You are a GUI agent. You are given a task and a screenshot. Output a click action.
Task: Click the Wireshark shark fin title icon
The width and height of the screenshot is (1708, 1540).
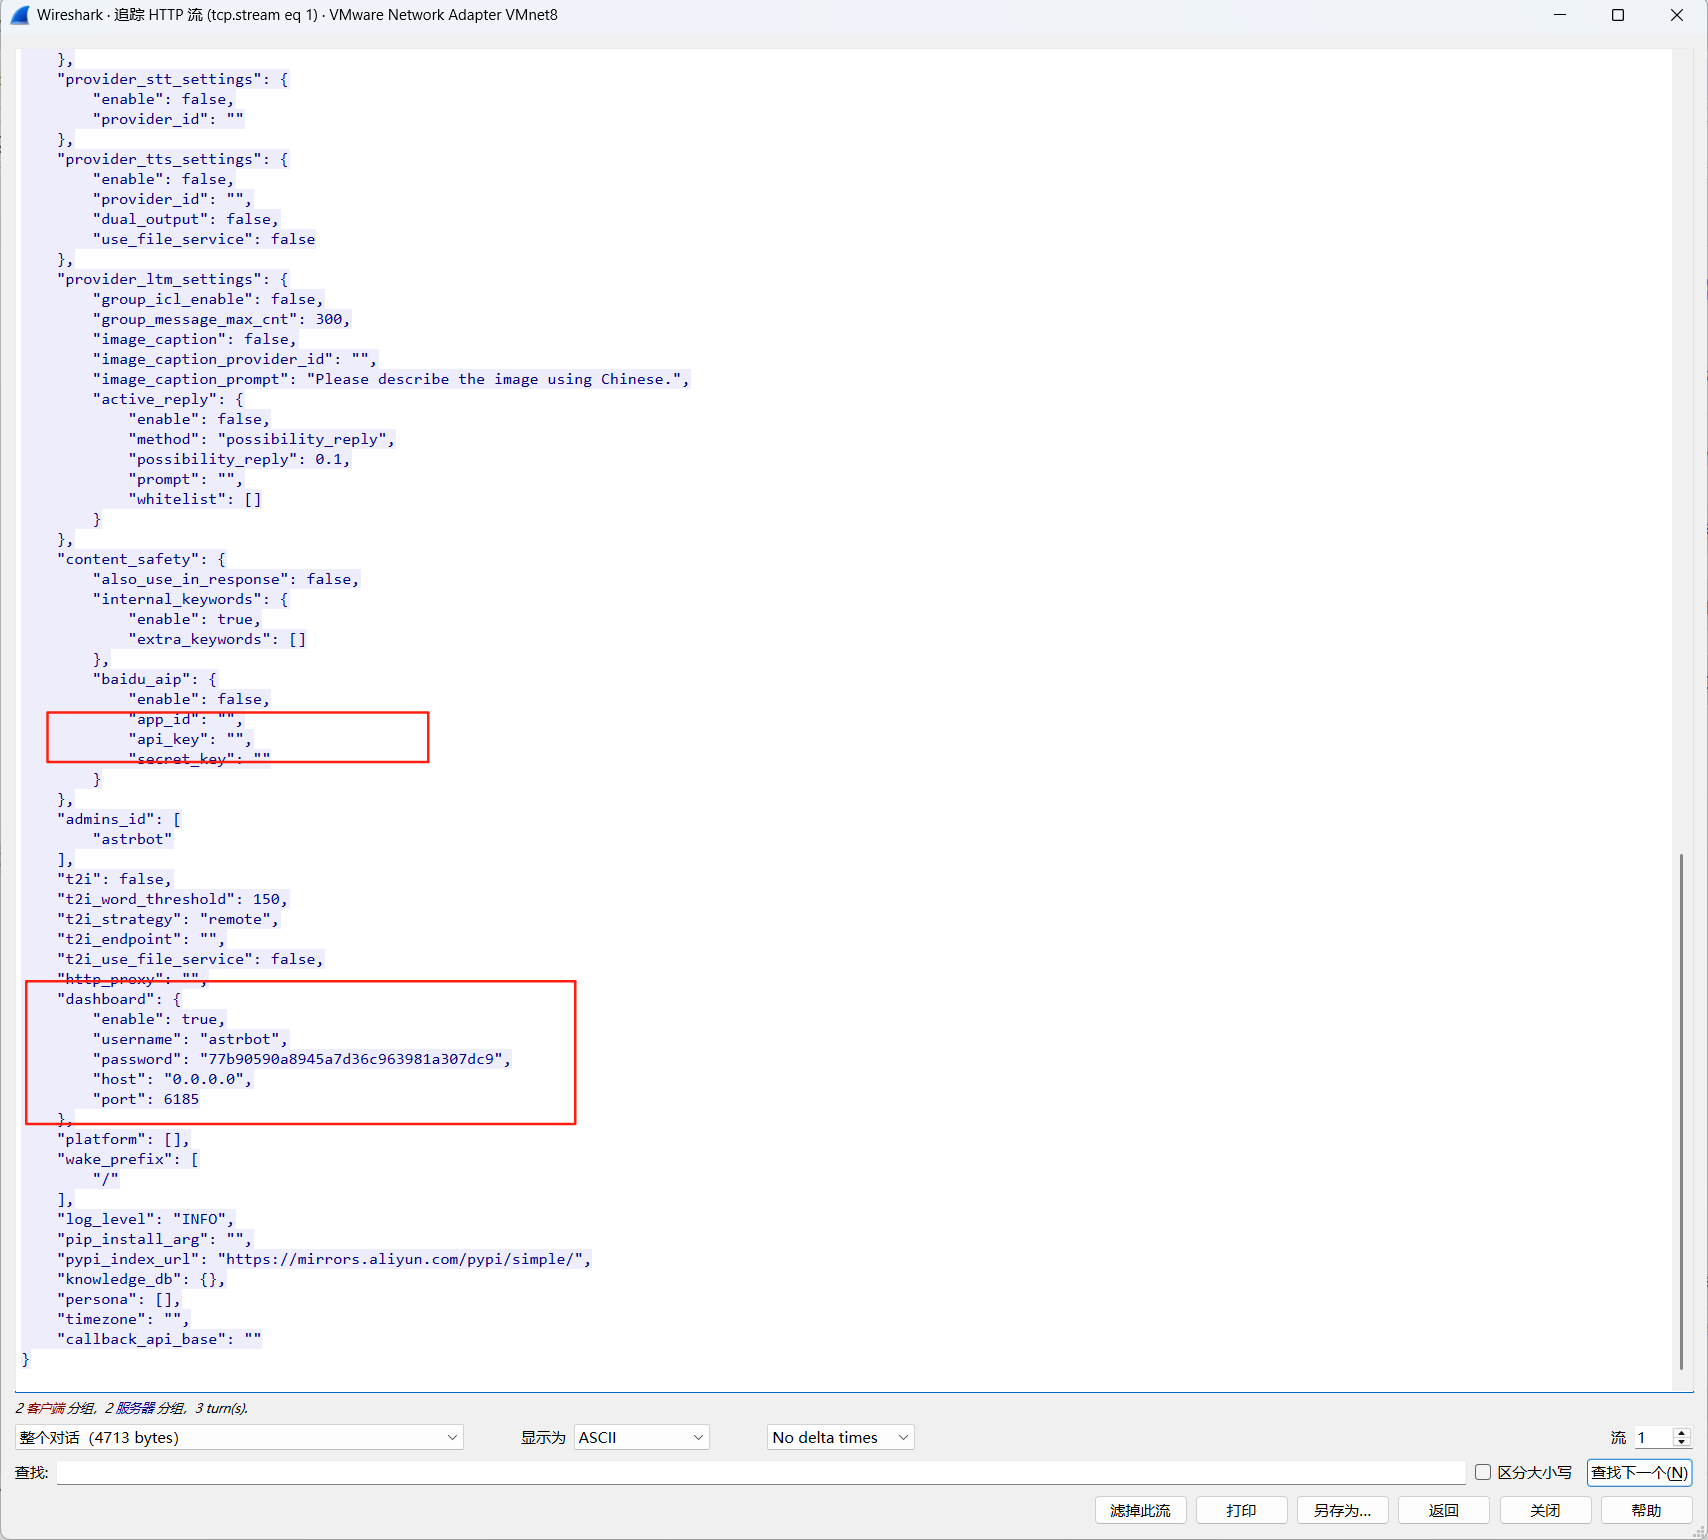(19, 15)
